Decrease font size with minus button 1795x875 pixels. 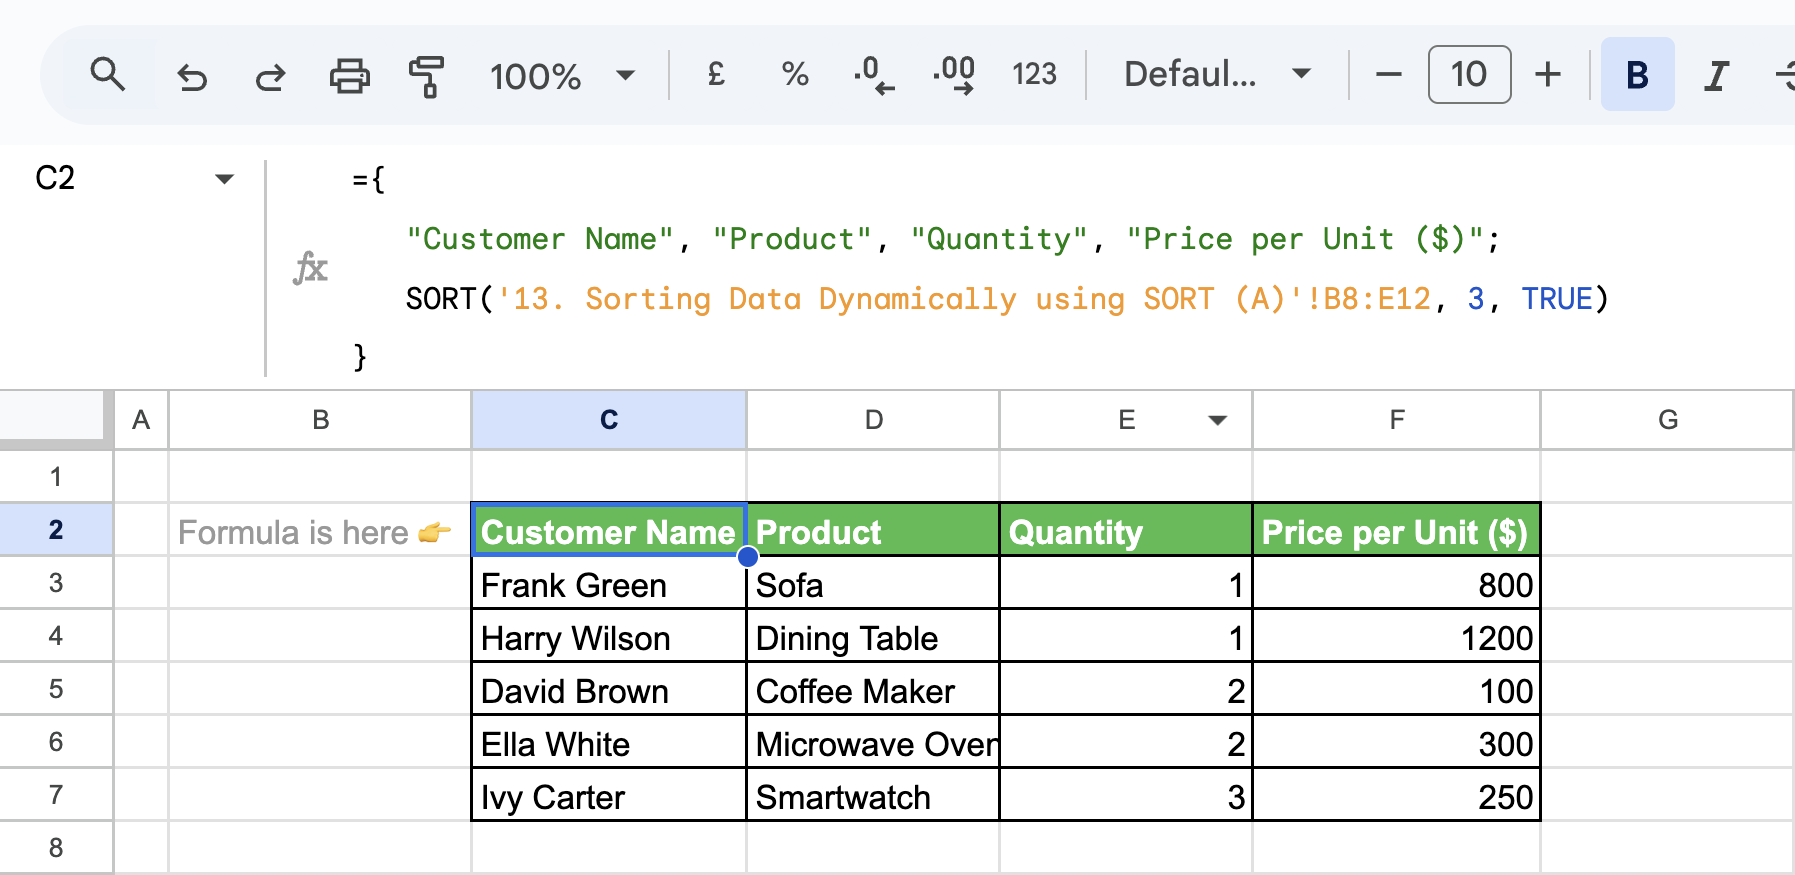pyautogui.click(x=1388, y=74)
